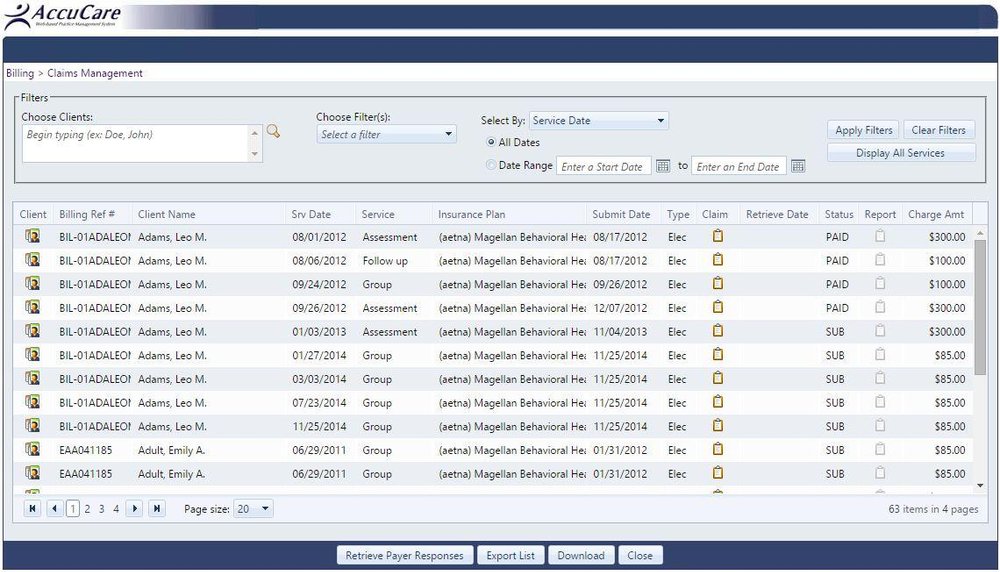Click the Choose Clients text field
Image resolution: width=1000 pixels, height=572 pixels.
pyautogui.click(x=136, y=143)
